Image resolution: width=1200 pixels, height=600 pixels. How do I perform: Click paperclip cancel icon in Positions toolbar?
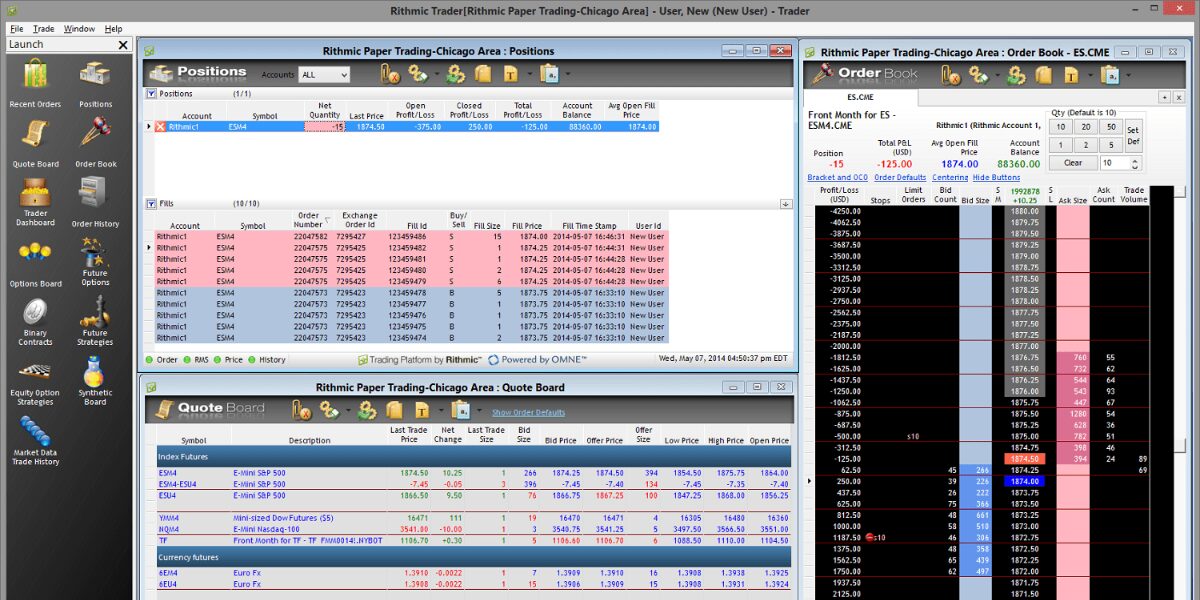pyautogui.click(x=390, y=73)
